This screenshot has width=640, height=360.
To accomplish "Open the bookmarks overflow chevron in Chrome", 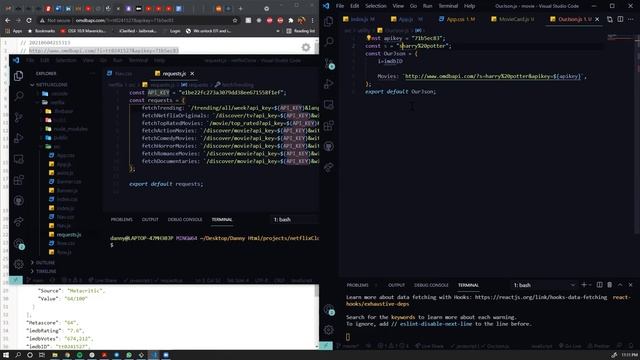I will (x=278, y=31).
